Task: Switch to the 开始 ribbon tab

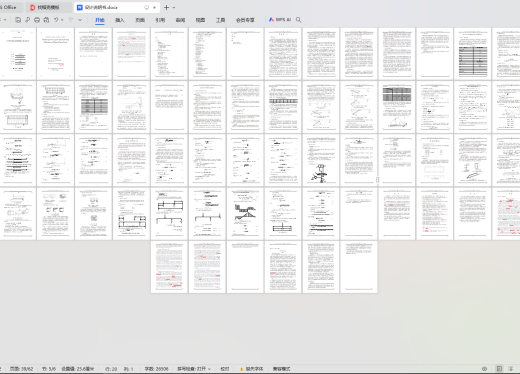Action: (x=100, y=20)
